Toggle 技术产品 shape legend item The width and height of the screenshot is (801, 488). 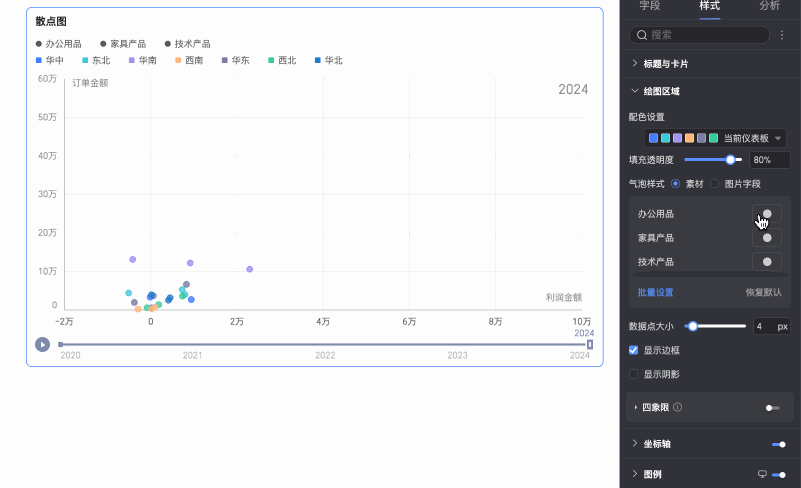[187, 44]
